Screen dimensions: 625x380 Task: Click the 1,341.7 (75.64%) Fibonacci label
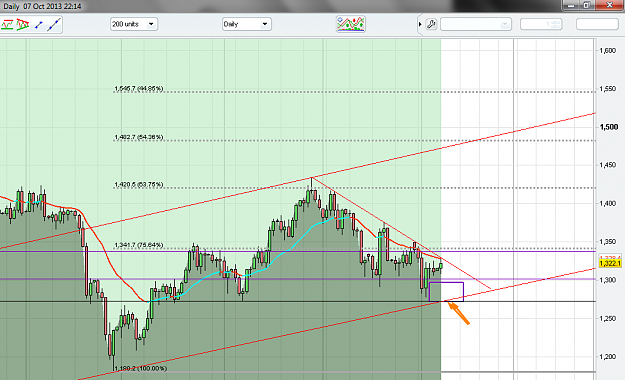(139, 245)
